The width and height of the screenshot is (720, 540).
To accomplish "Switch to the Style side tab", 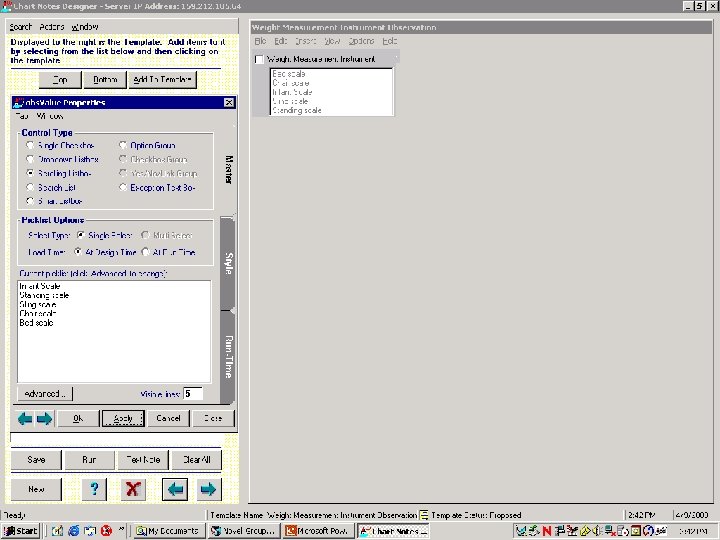I will point(228,264).
